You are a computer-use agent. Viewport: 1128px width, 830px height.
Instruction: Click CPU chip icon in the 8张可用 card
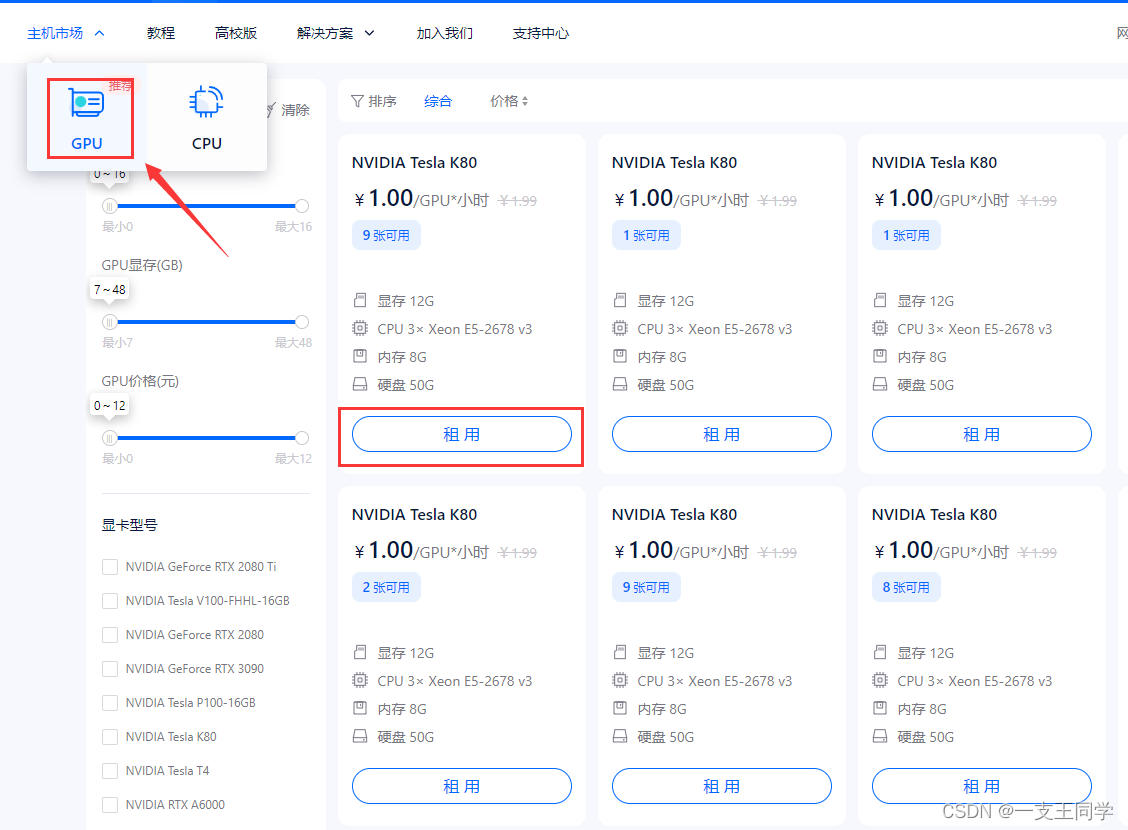click(x=880, y=680)
